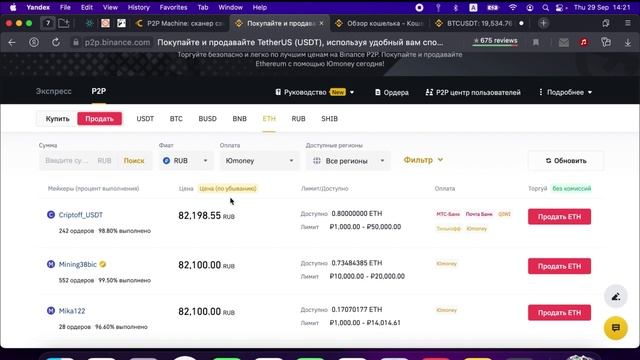Click the Wi-Fi status icon

[513, 7]
